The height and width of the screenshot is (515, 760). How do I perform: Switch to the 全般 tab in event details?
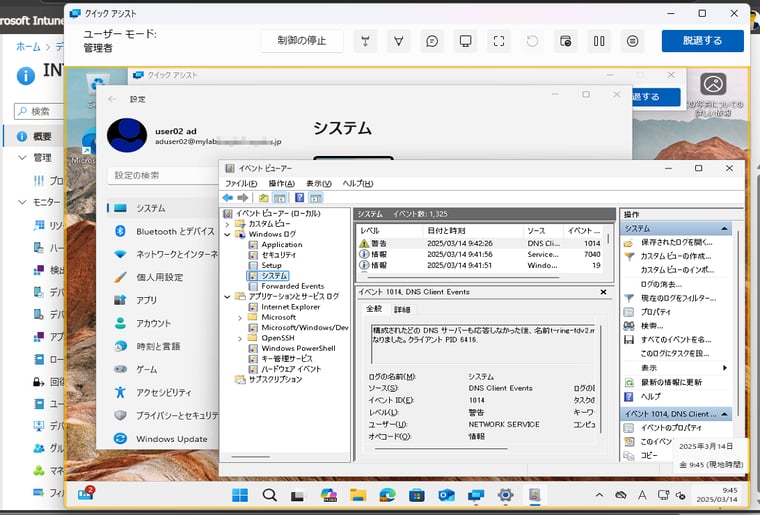coord(374,309)
